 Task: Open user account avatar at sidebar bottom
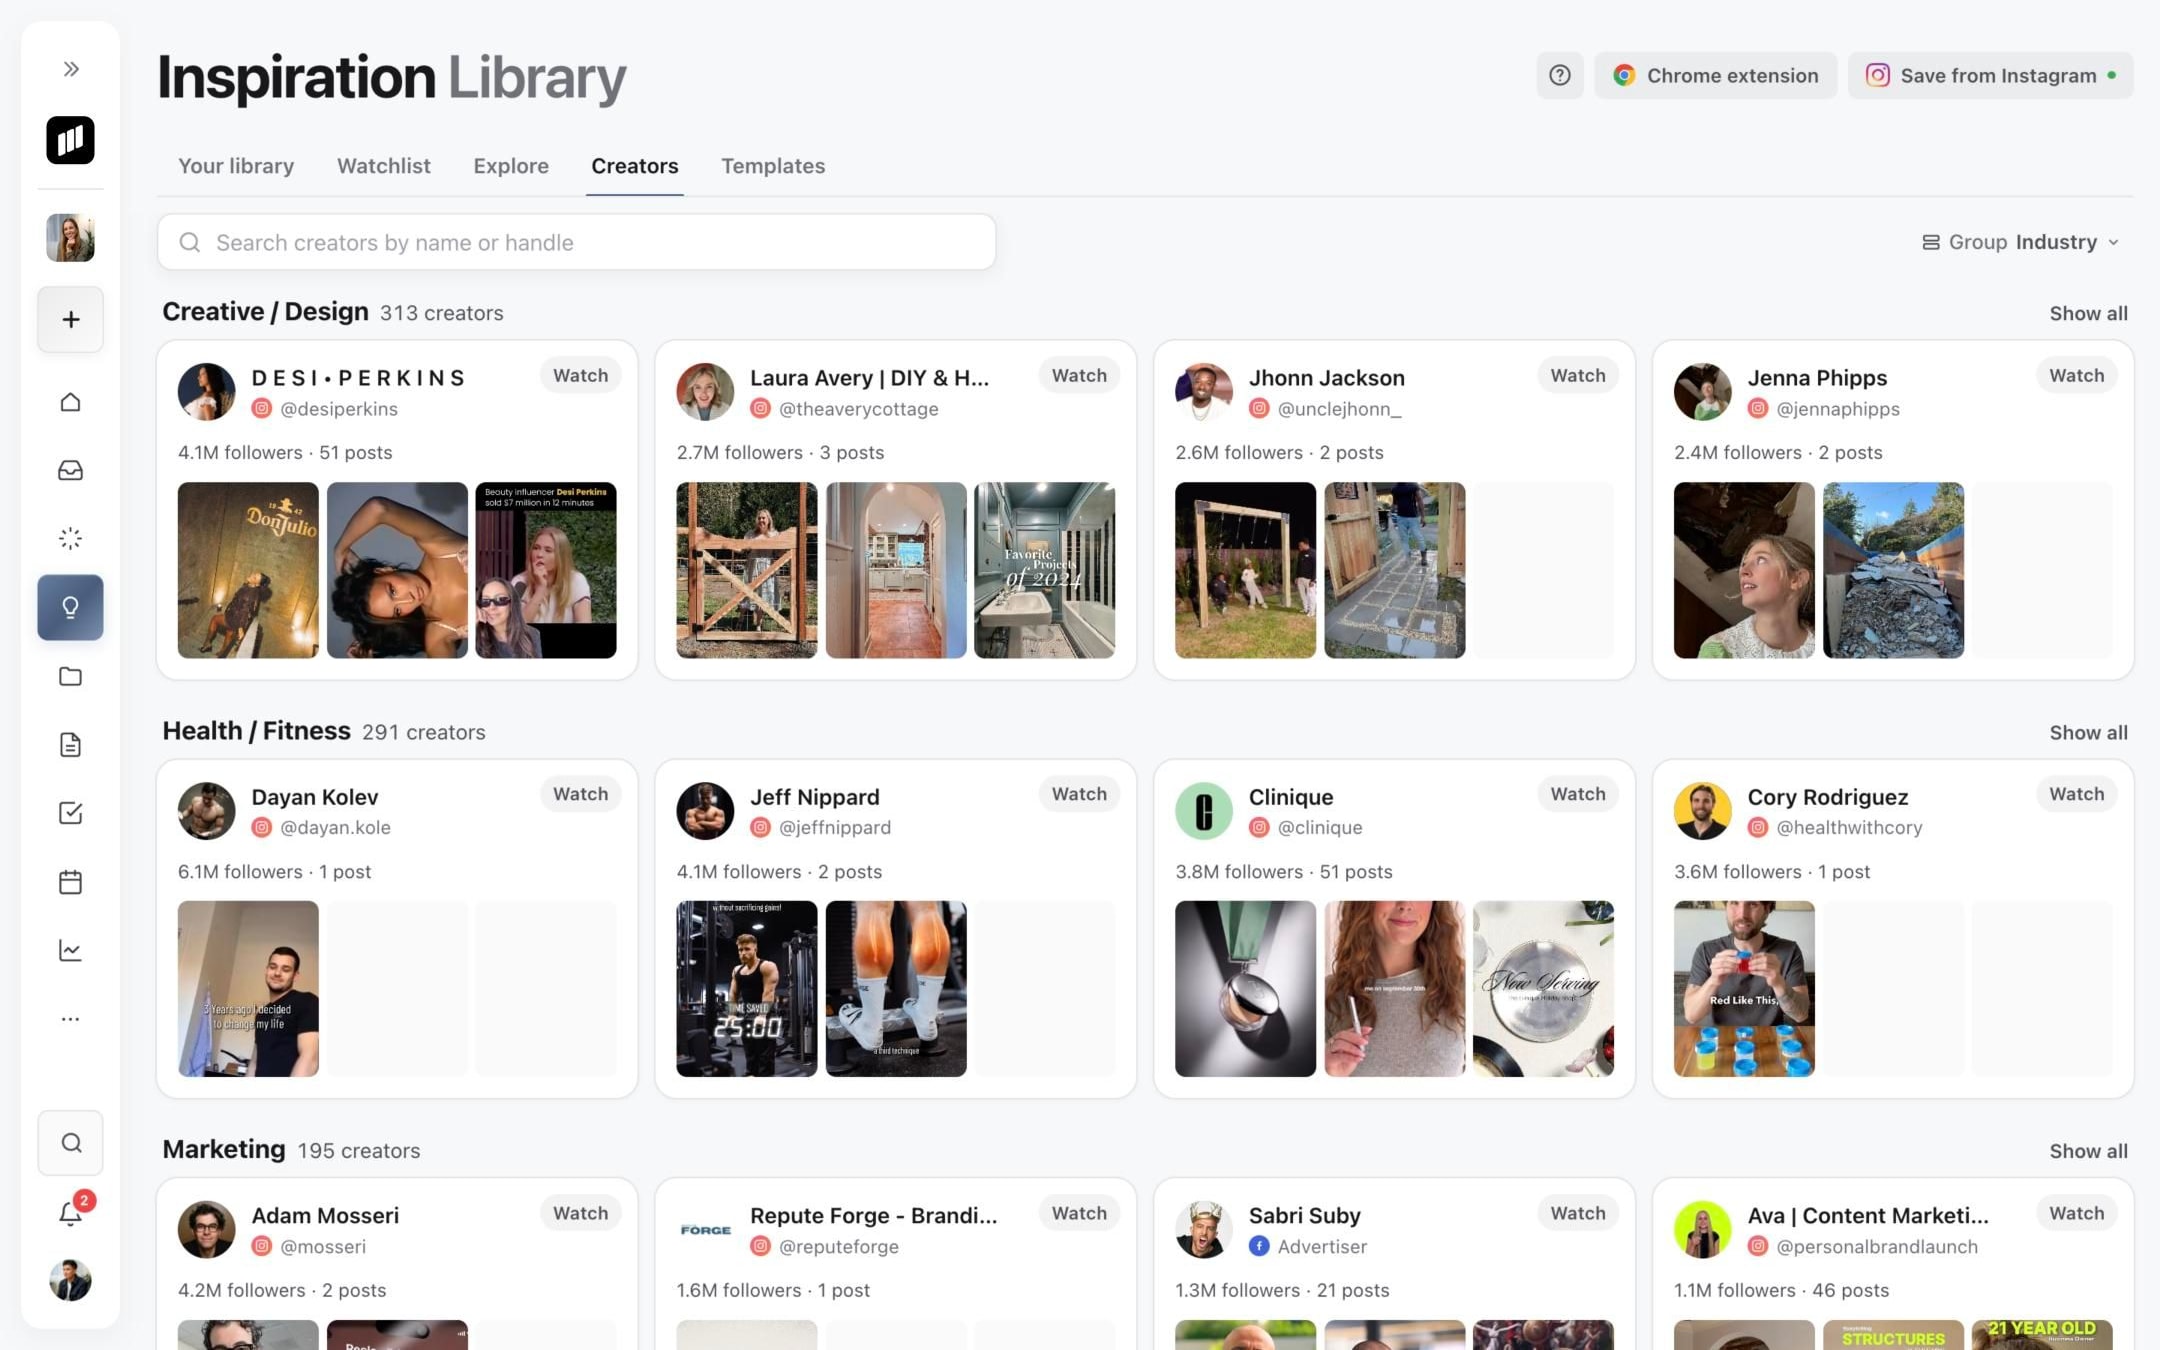point(70,1281)
